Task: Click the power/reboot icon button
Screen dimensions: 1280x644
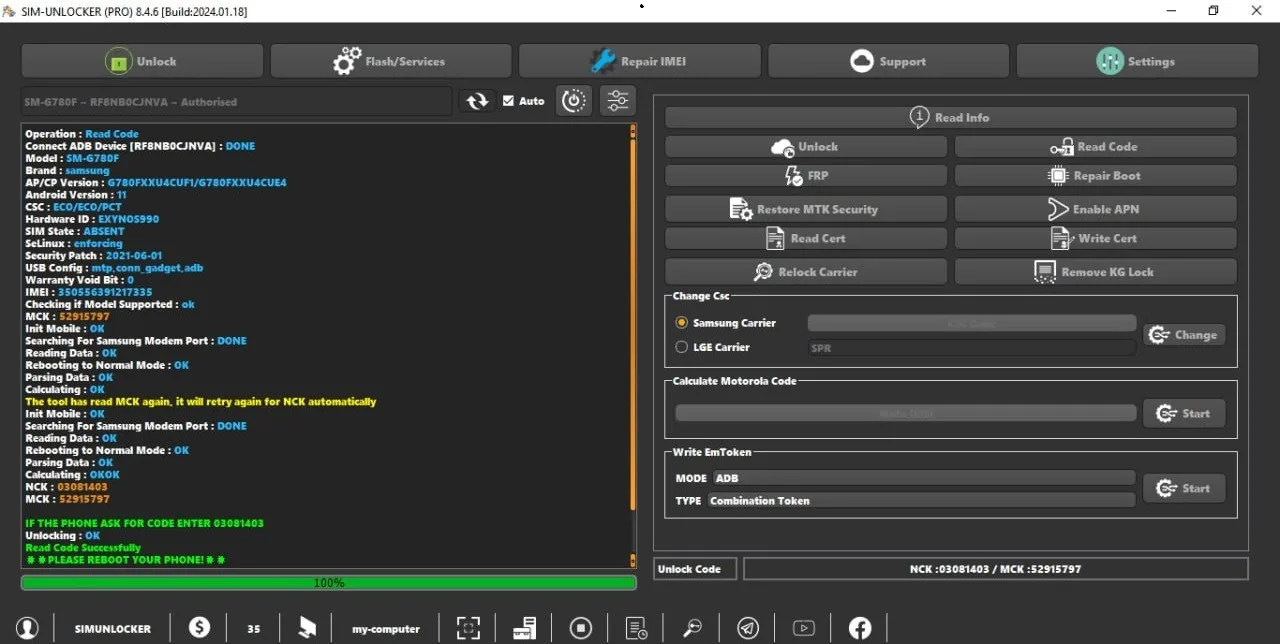Action: (x=574, y=101)
